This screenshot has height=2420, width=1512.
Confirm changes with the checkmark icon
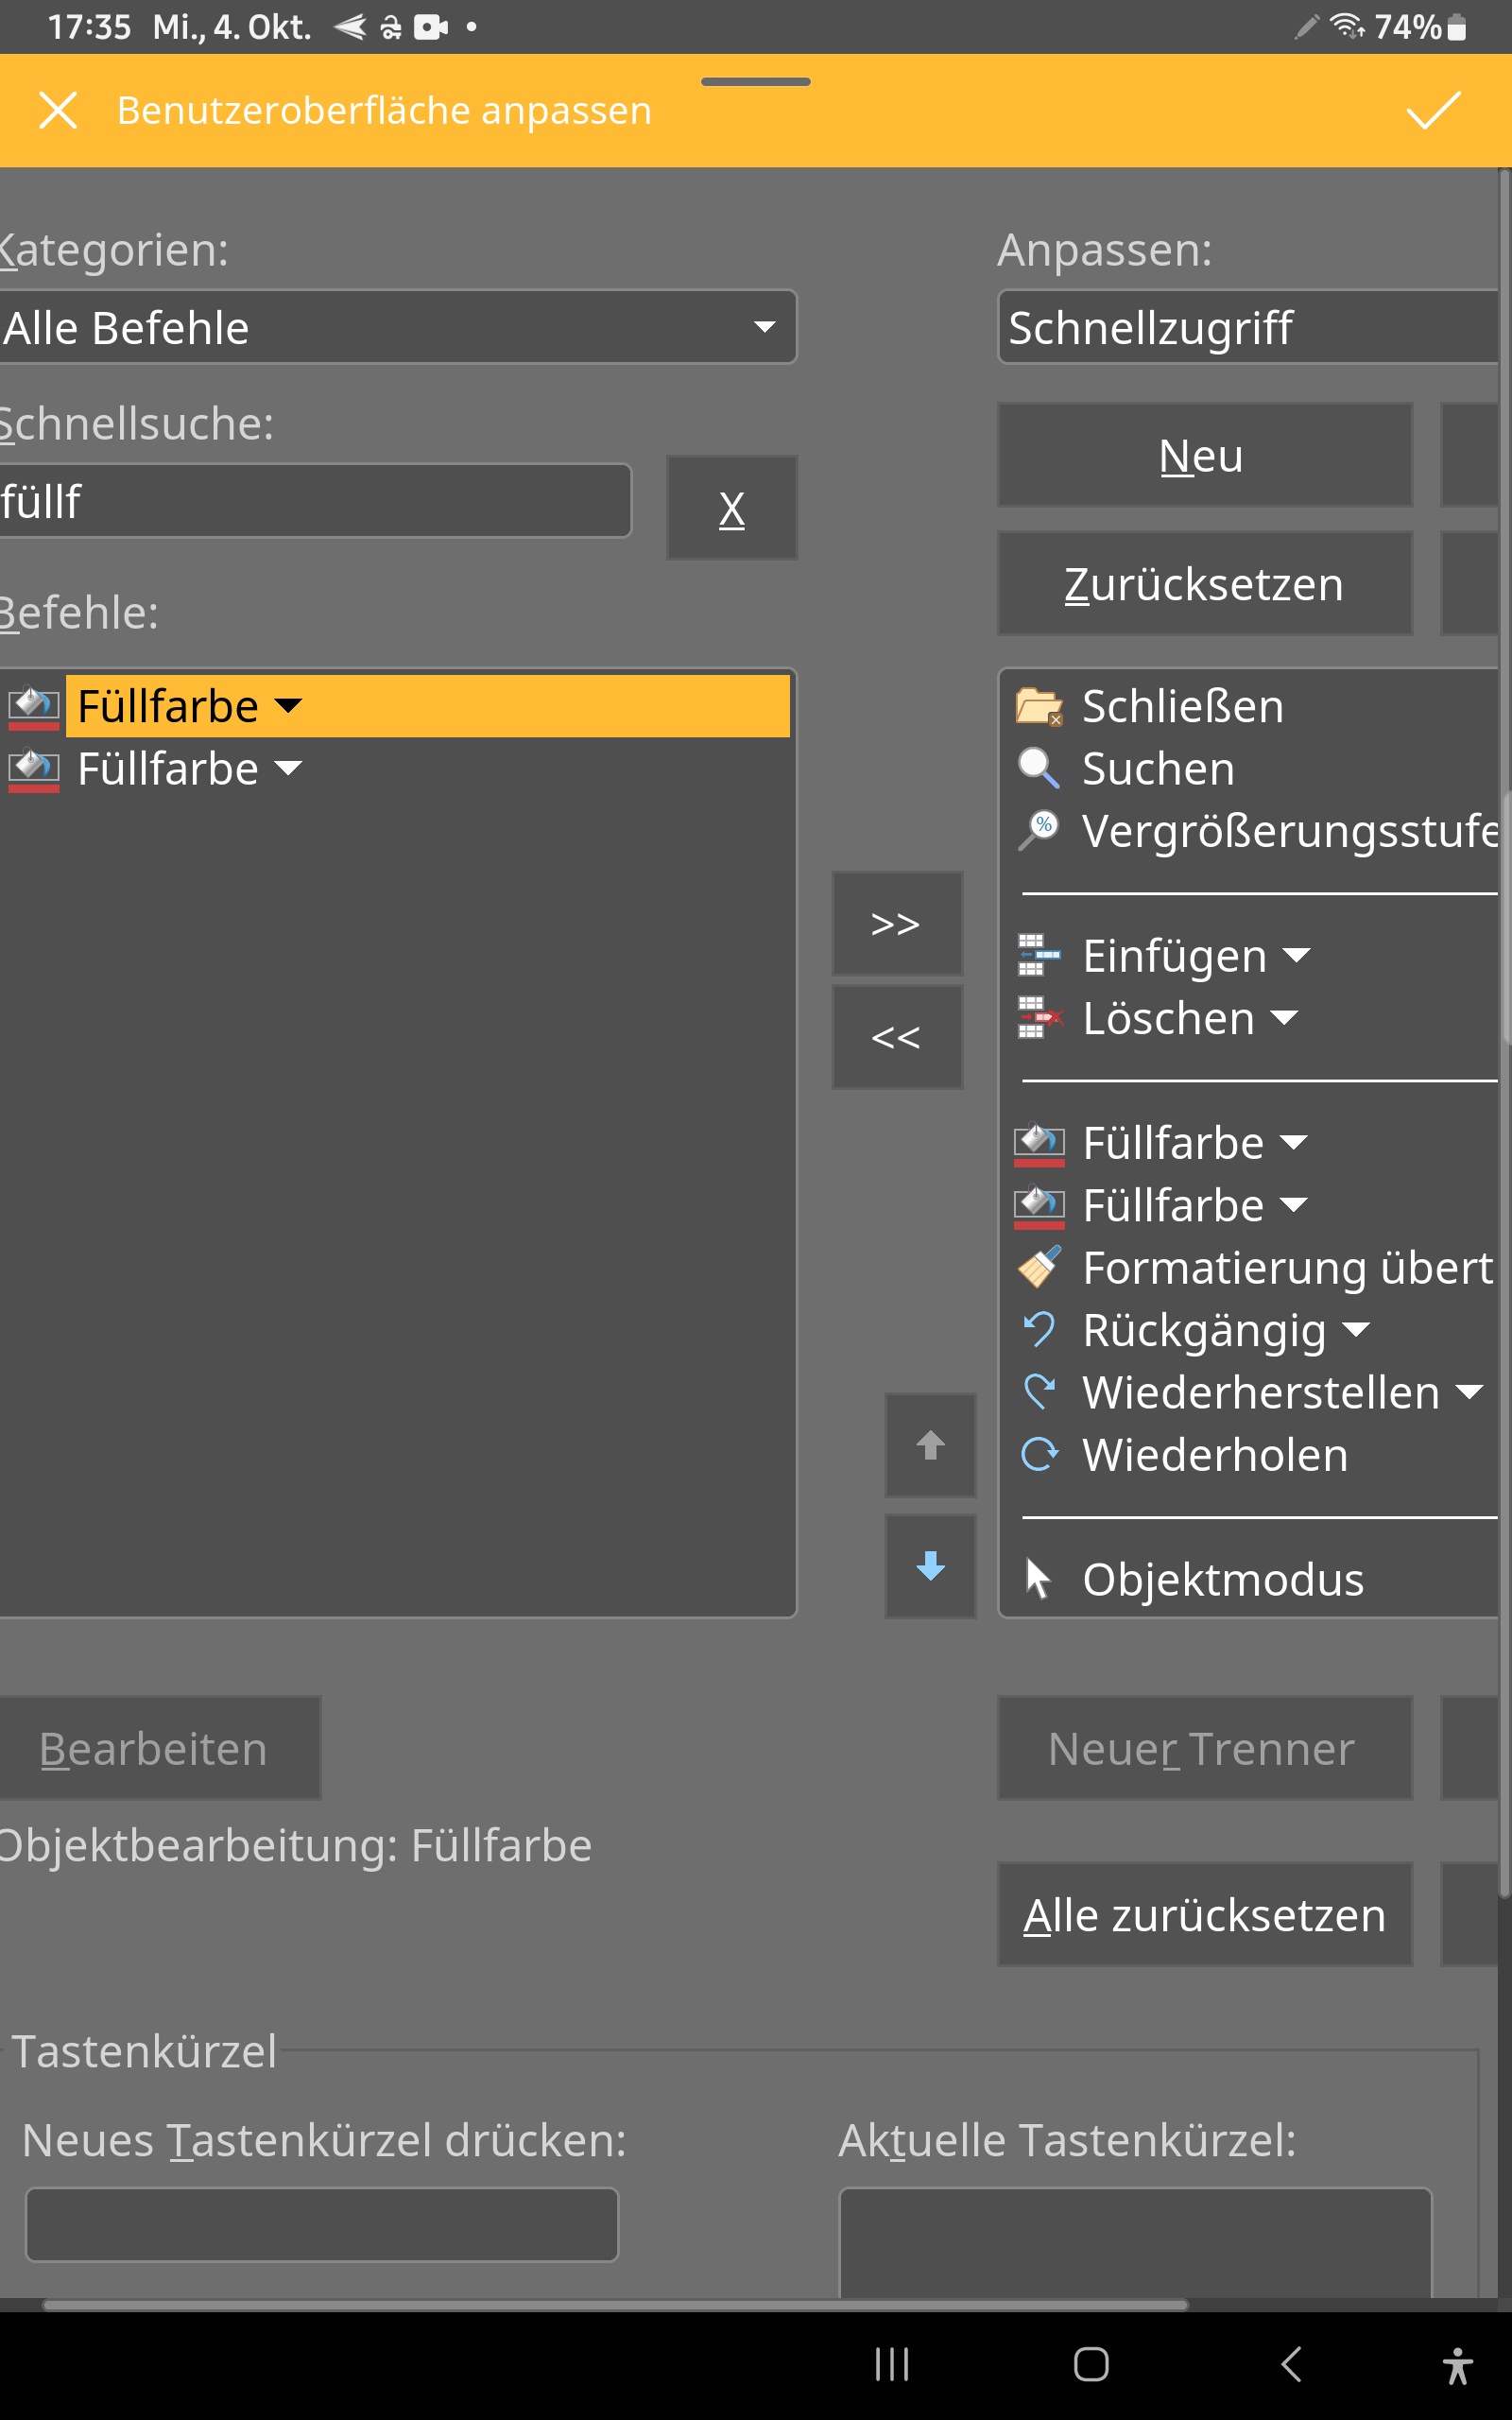[1433, 110]
